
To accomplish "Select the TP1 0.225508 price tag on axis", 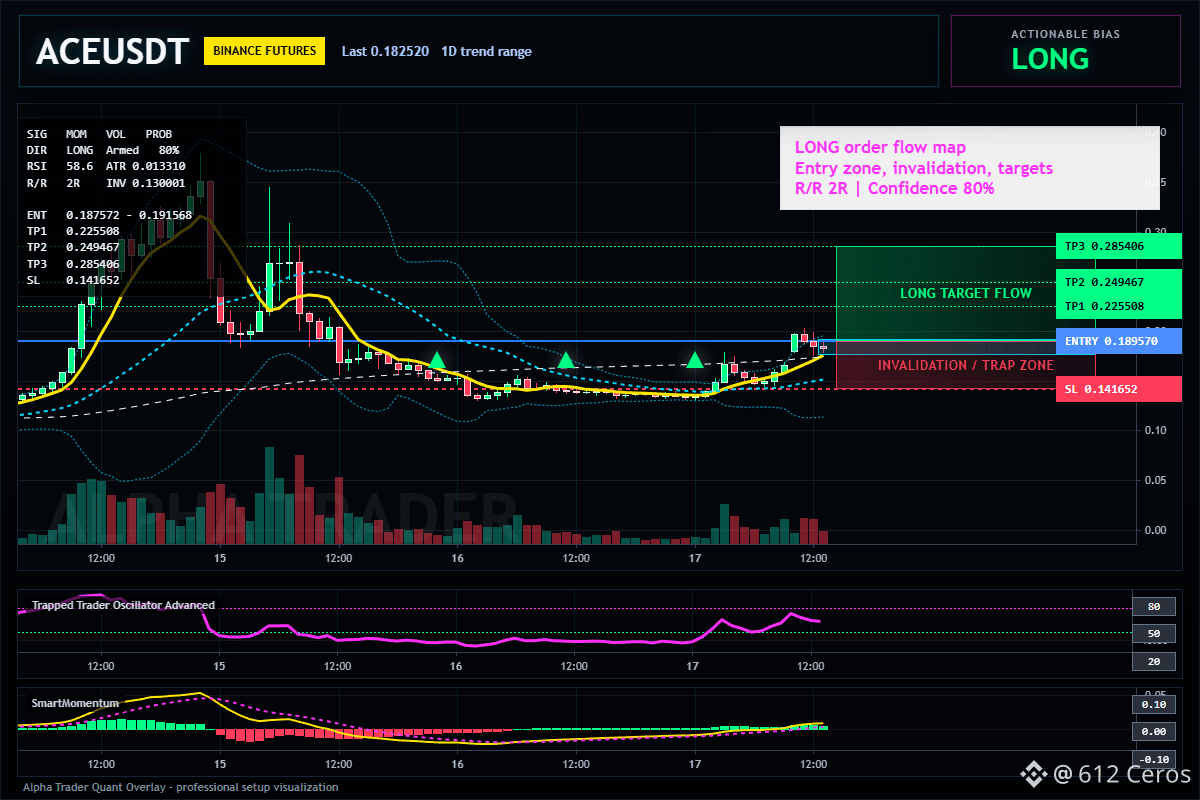I will pos(1118,306).
